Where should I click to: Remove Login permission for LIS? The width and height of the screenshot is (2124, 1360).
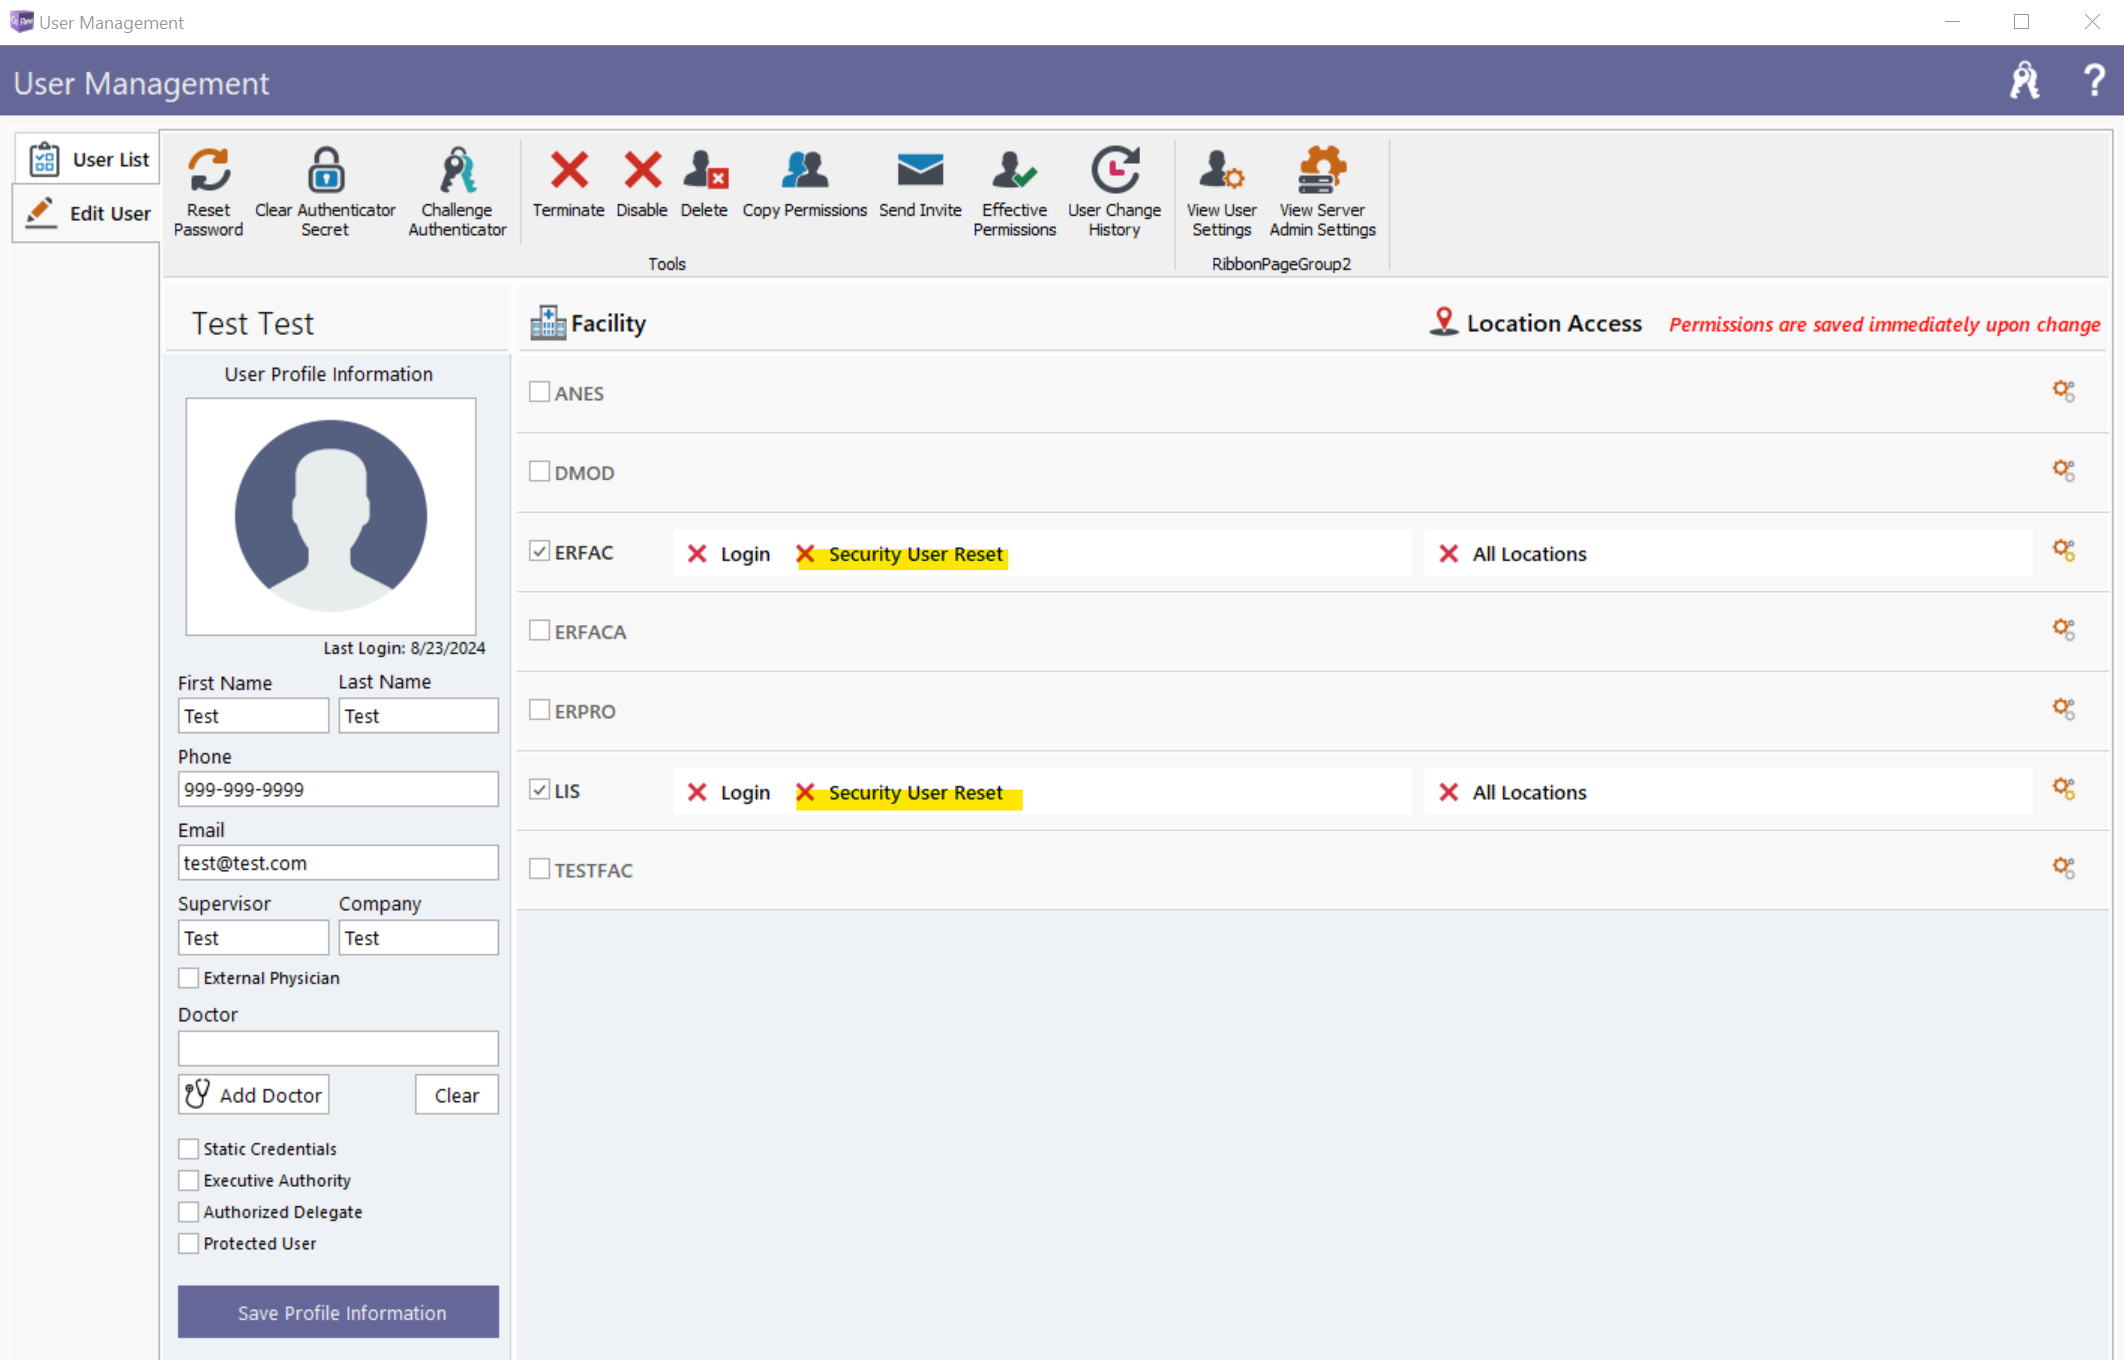pyautogui.click(x=697, y=793)
